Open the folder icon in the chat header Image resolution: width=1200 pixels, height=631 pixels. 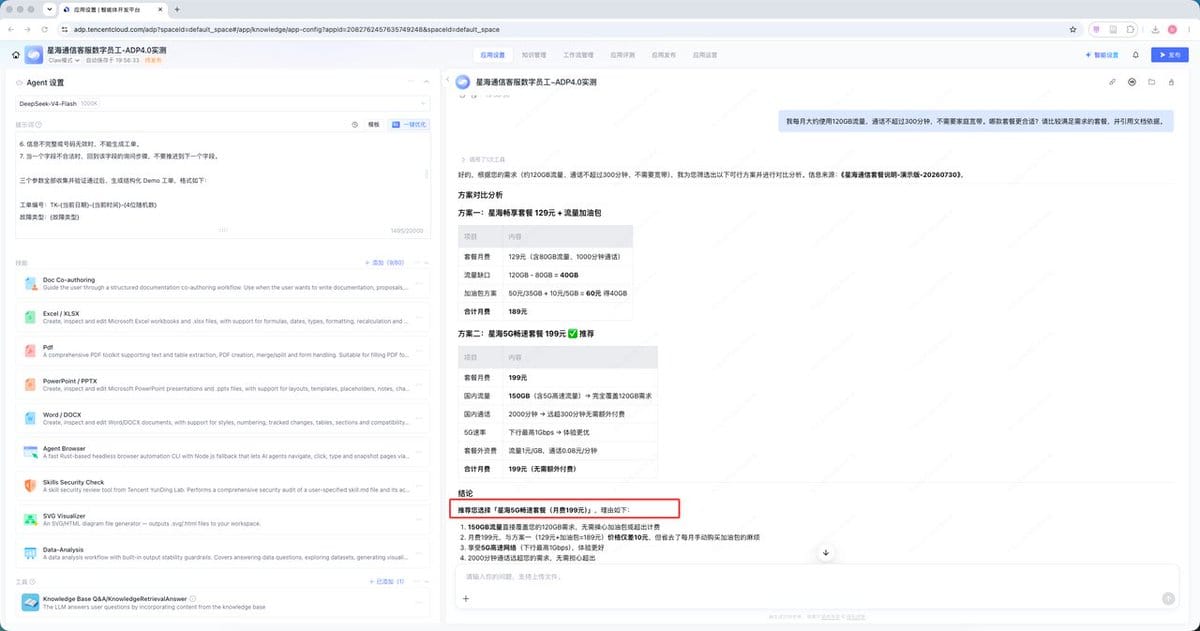pos(1152,82)
